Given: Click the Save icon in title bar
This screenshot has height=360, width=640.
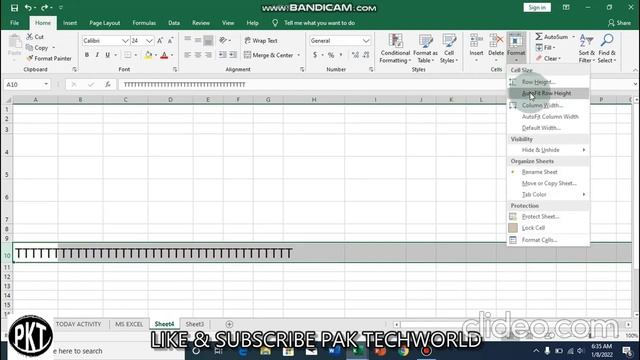Looking at the screenshot, I should click(14, 8).
